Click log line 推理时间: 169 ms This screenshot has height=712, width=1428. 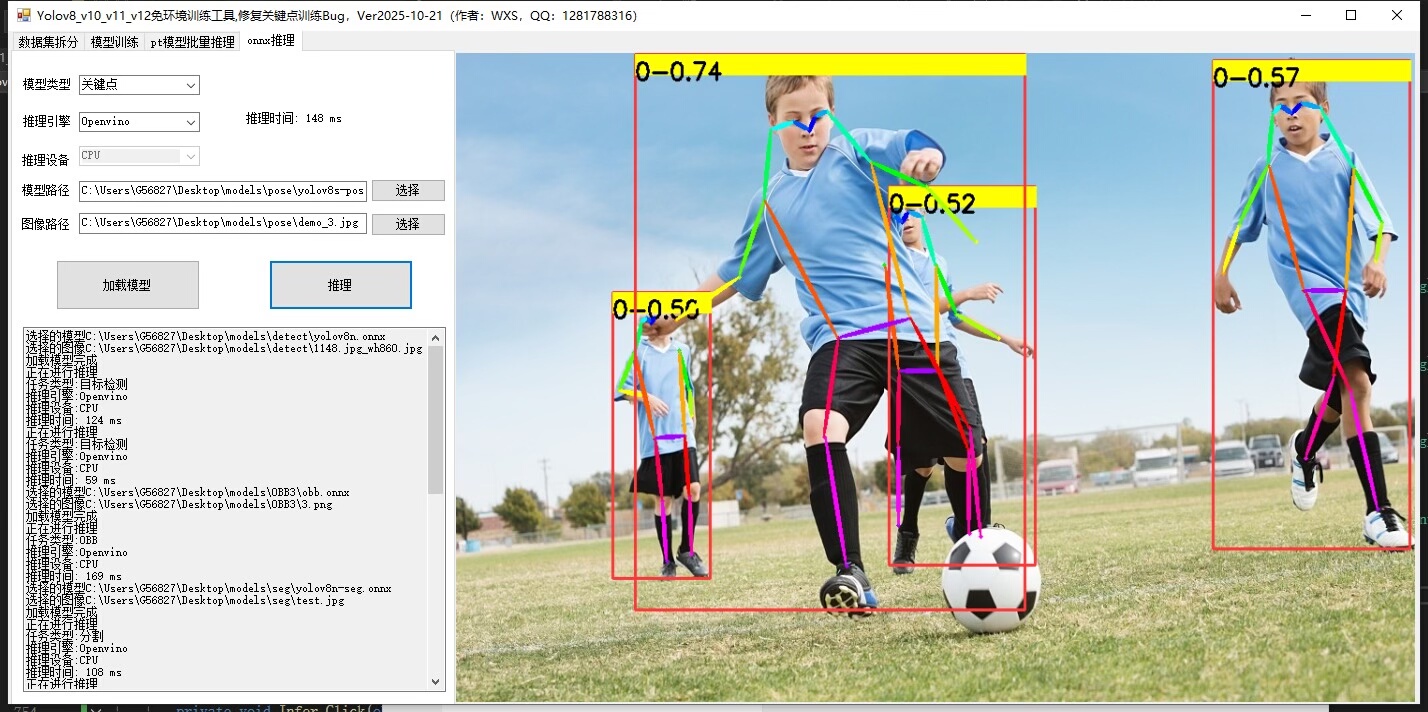pyautogui.click(x=74, y=577)
